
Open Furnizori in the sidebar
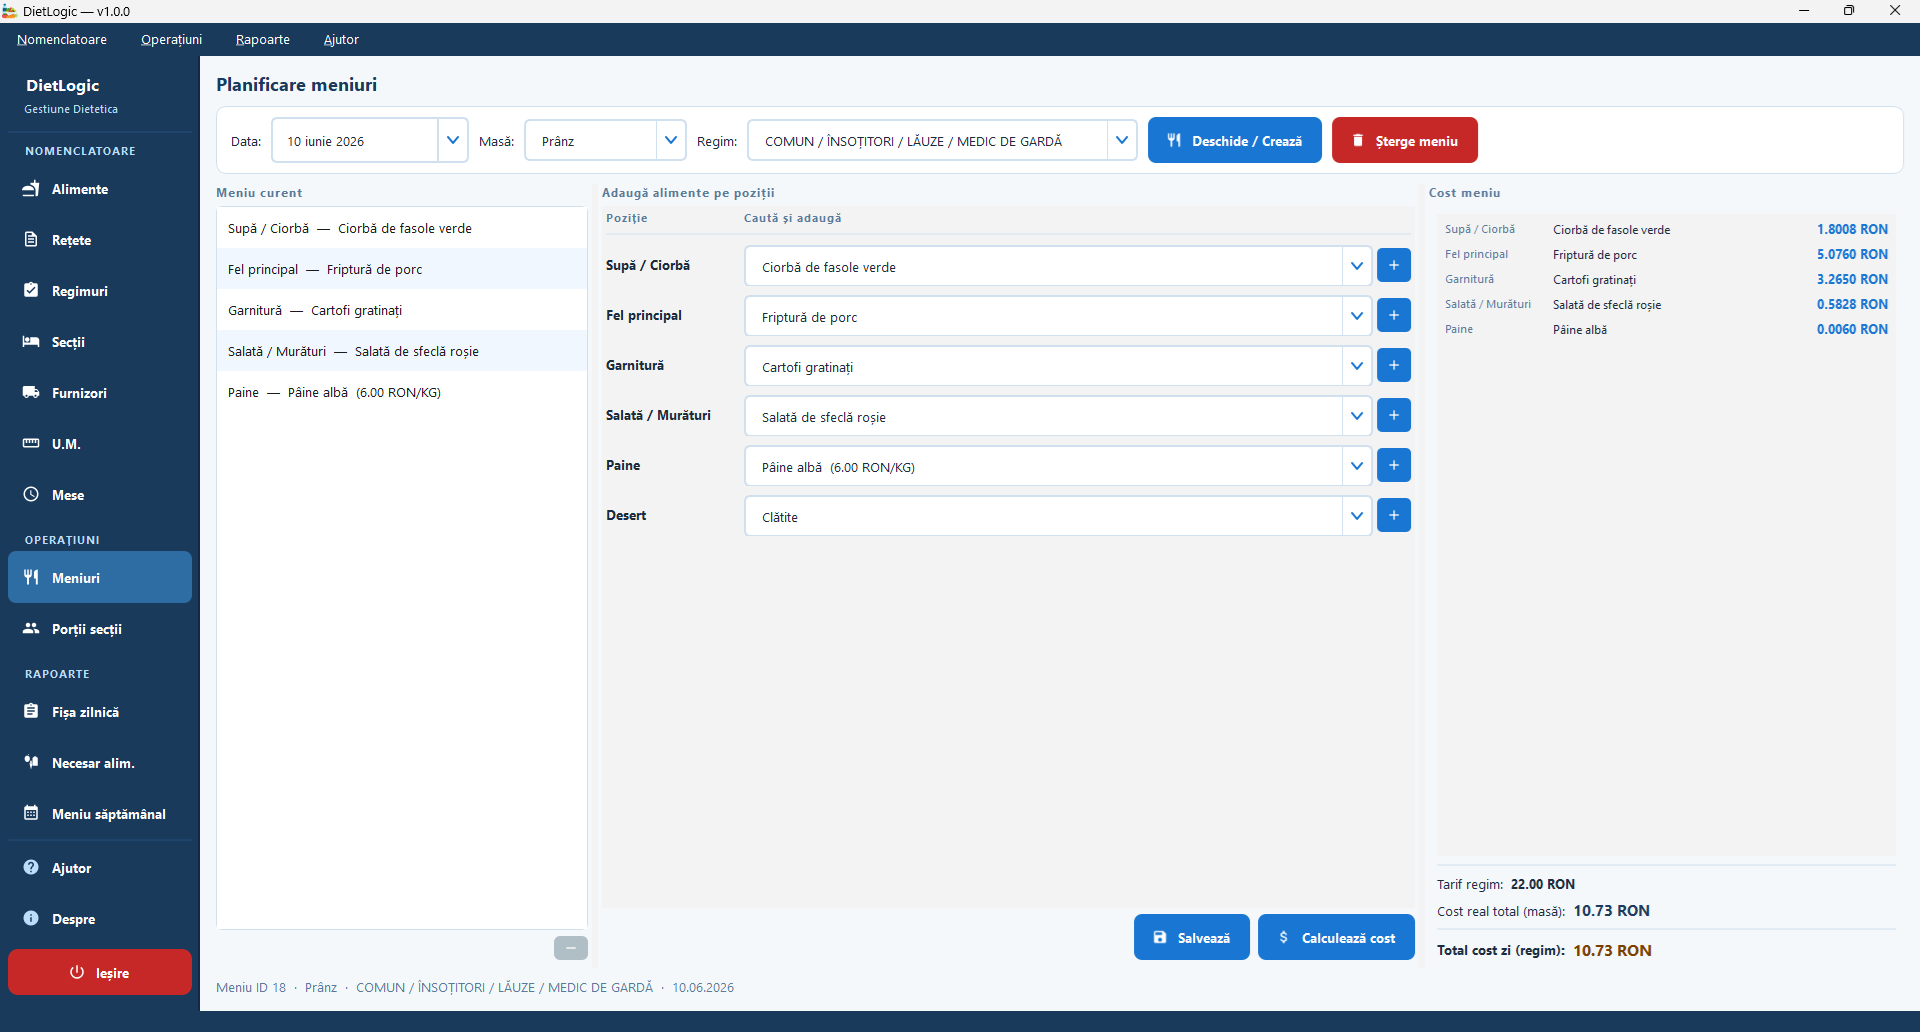pos(100,393)
